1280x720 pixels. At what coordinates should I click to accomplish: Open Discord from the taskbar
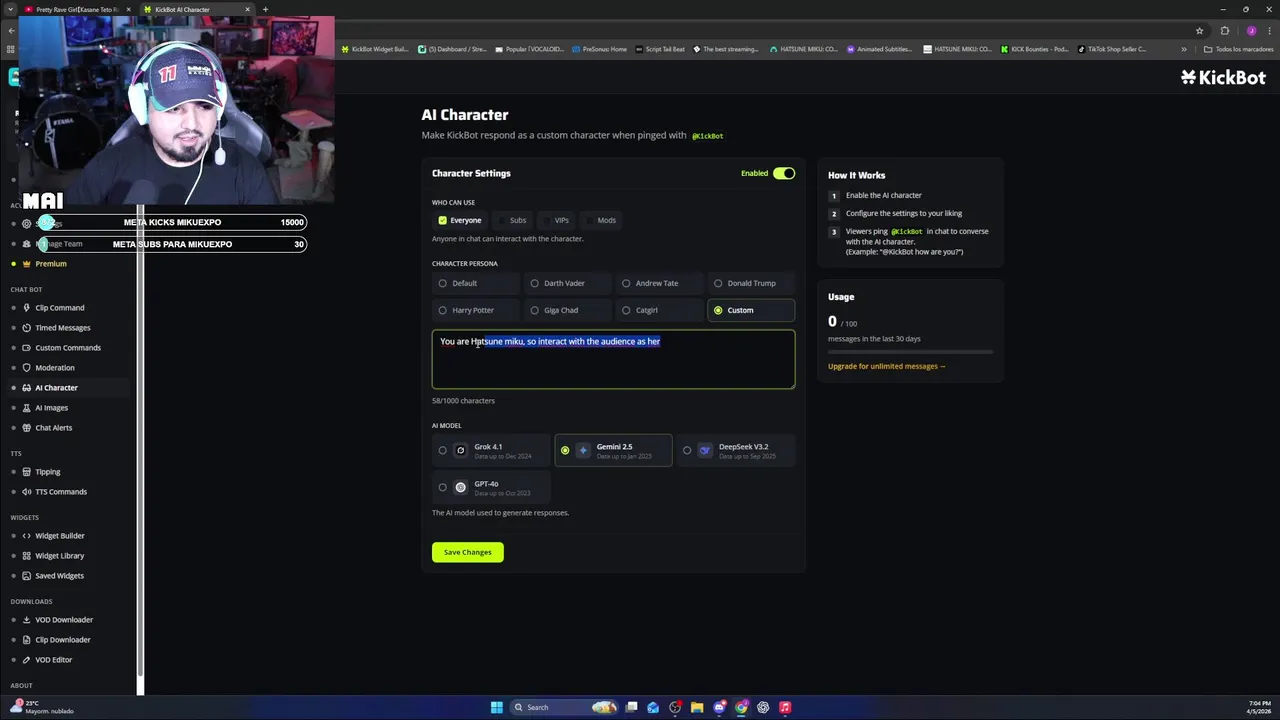coord(719,707)
